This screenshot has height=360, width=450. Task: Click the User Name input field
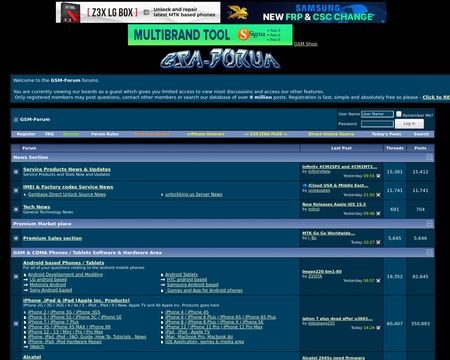pyautogui.click(x=377, y=114)
